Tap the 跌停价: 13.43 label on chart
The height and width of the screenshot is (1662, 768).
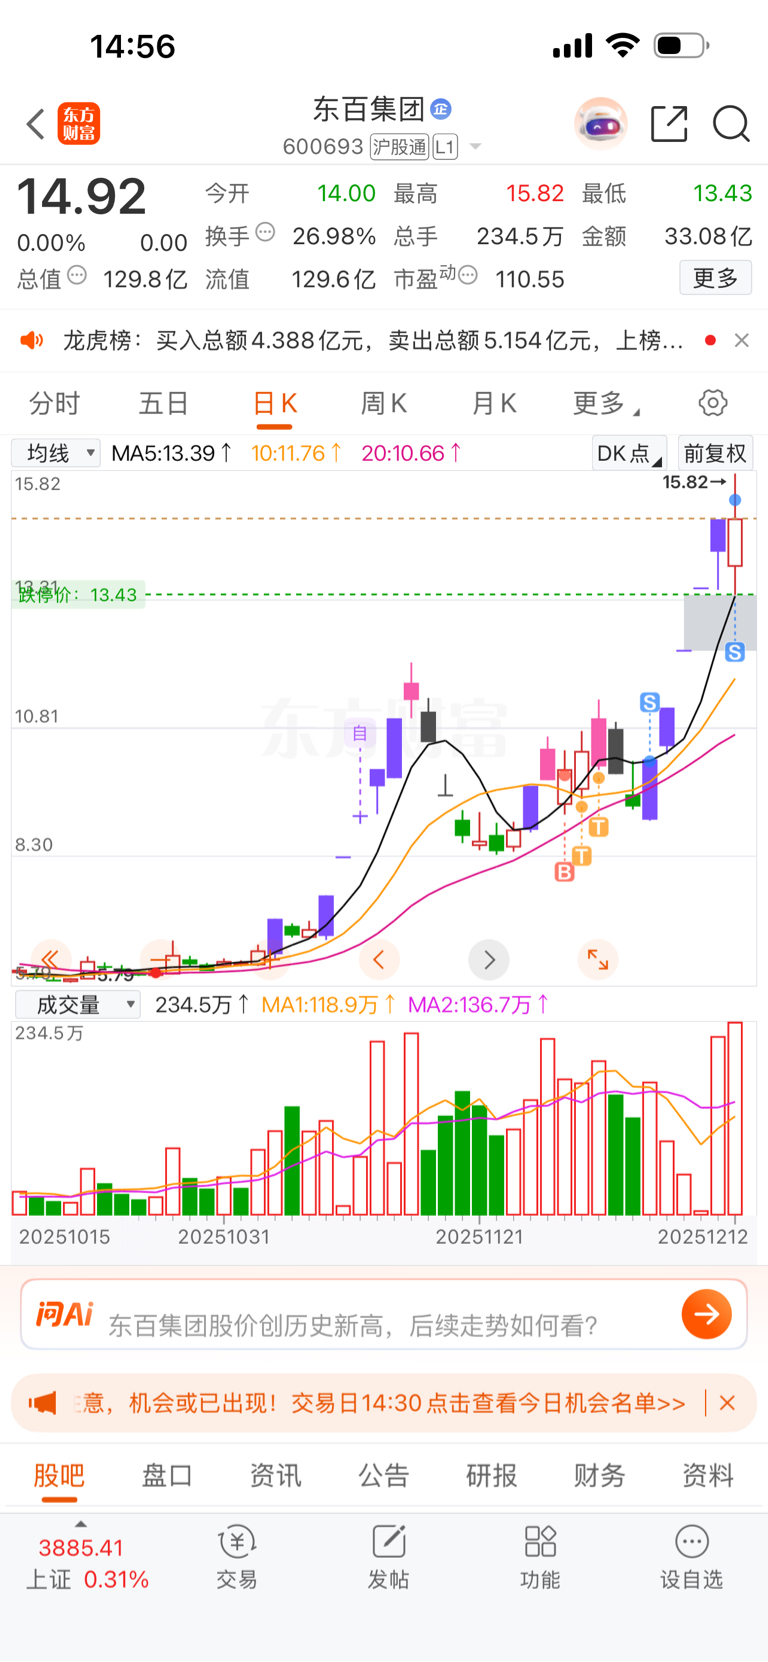(78, 595)
